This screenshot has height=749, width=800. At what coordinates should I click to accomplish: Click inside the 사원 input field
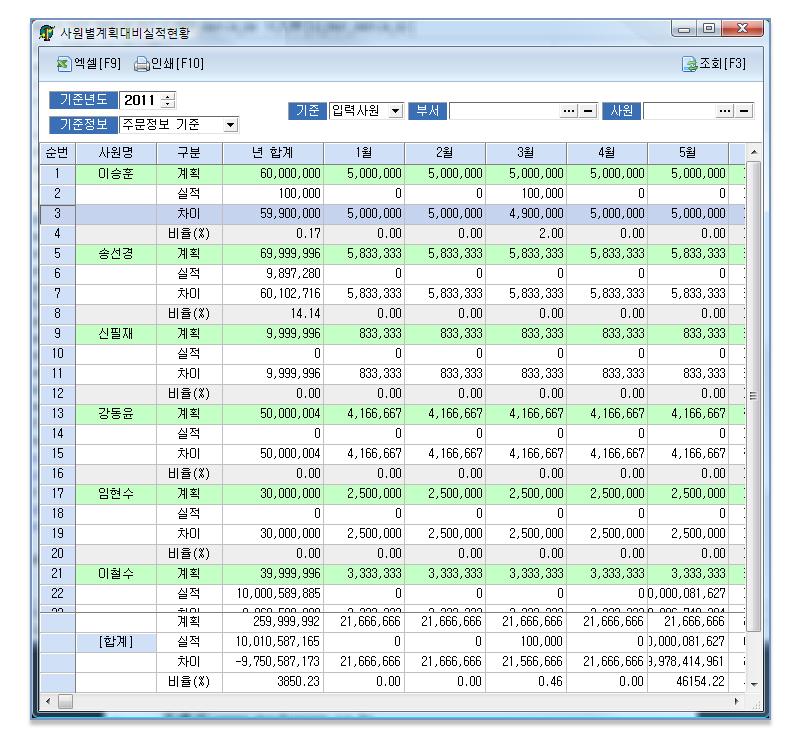pyautogui.click(x=678, y=109)
